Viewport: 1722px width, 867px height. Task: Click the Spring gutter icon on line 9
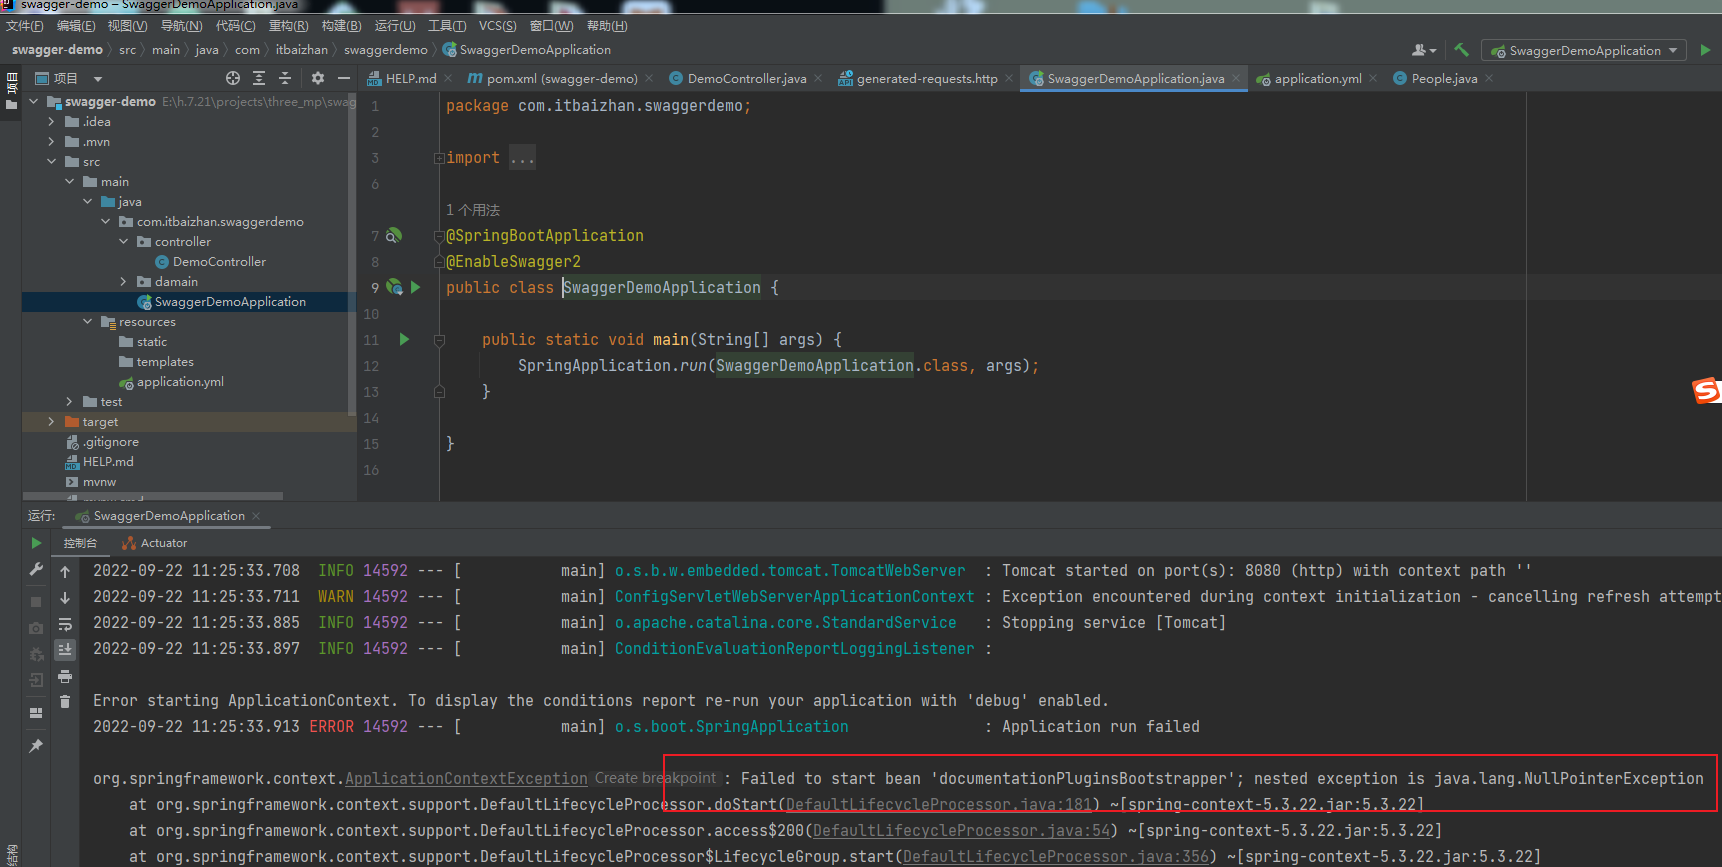coord(394,288)
